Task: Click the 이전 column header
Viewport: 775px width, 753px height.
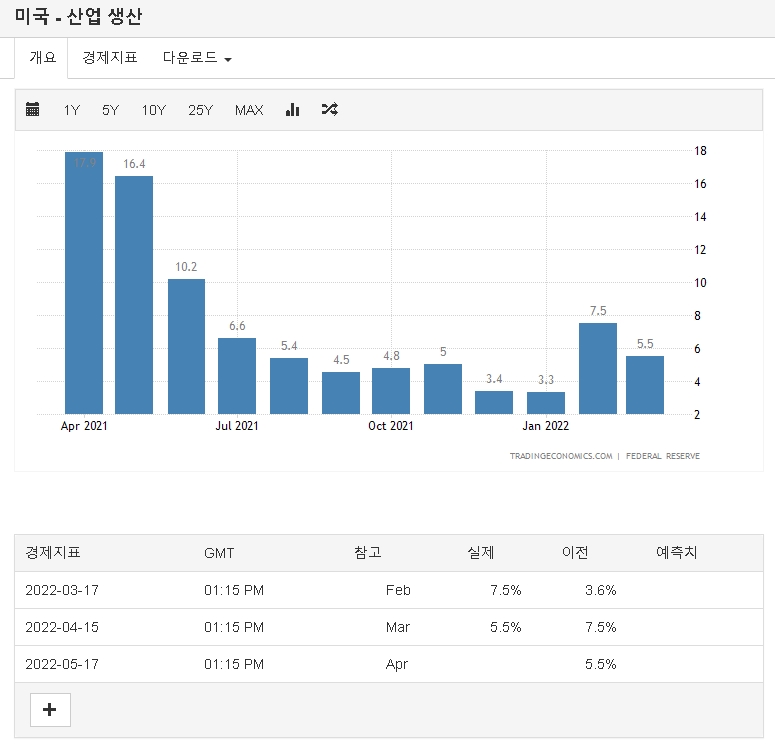Action: pyautogui.click(x=575, y=552)
